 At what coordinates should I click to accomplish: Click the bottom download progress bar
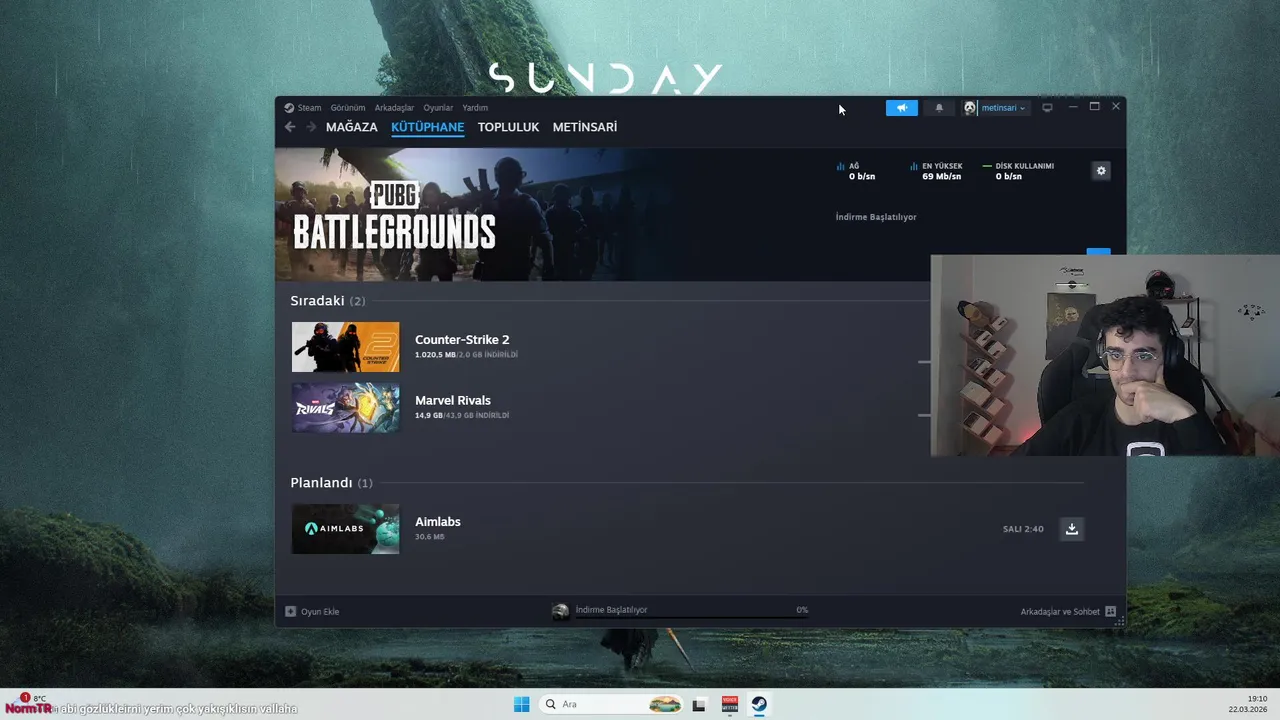[692, 618]
